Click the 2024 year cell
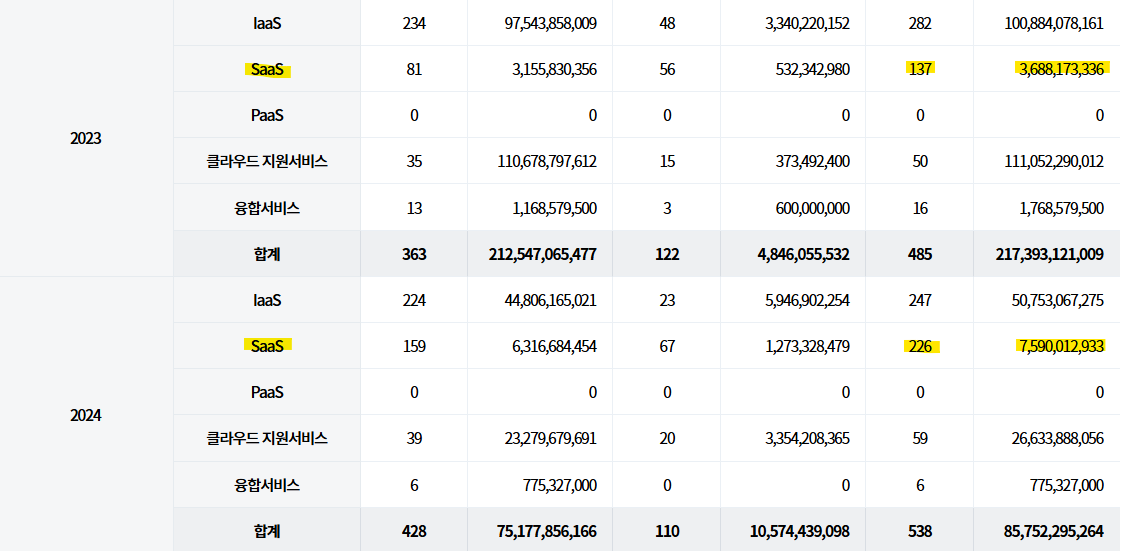1125x551 pixels. 86,415
